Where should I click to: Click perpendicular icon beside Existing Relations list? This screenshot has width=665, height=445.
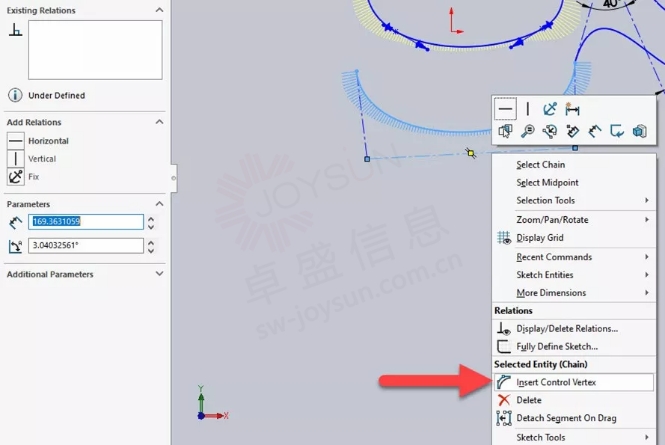pos(16,30)
